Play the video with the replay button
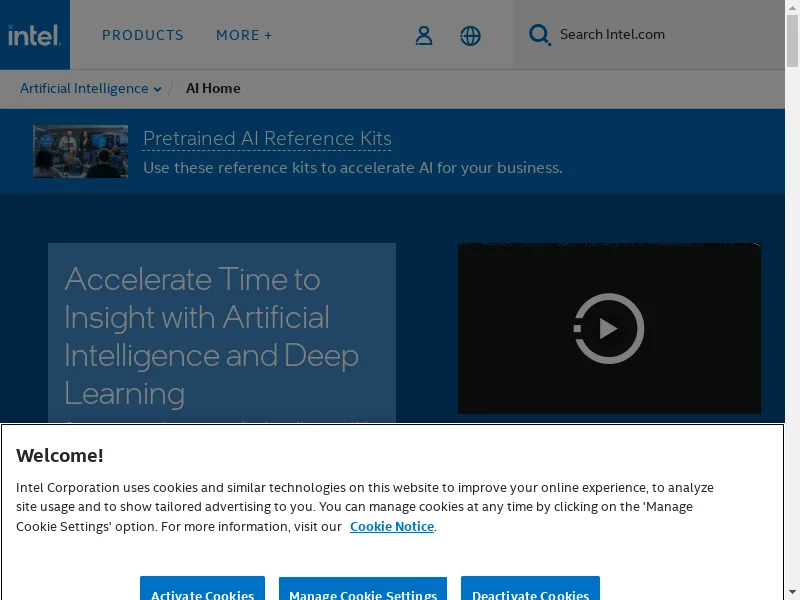The height and width of the screenshot is (600, 800). 609,328
